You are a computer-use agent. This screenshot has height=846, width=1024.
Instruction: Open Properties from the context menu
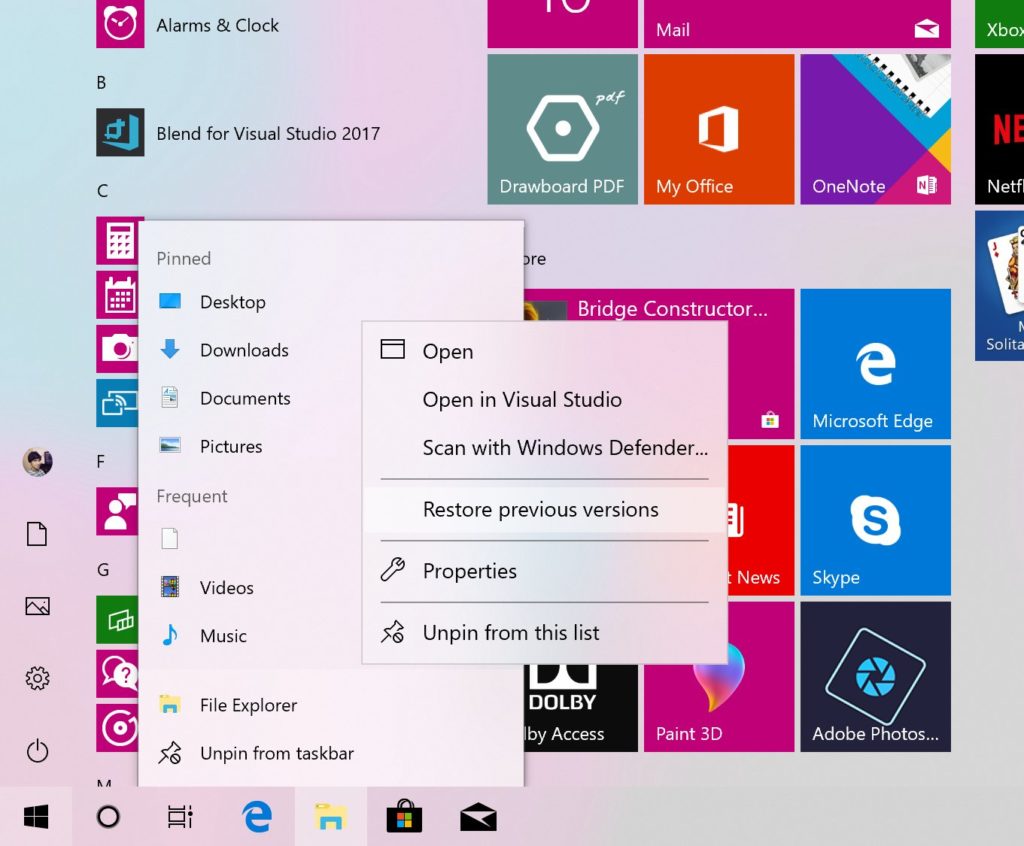[x=470, y=571]
